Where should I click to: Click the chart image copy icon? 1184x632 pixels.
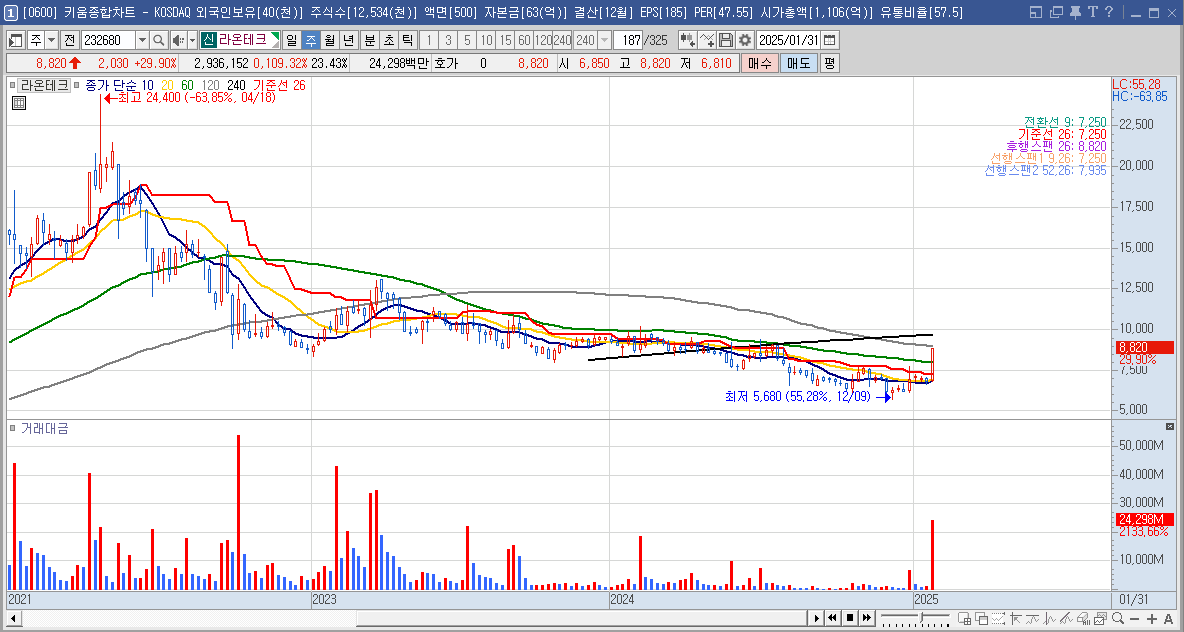(1100, 618)
